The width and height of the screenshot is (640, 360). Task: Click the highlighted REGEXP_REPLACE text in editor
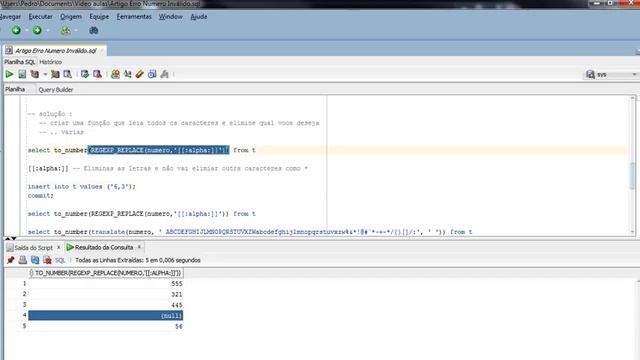coord(158,150)
